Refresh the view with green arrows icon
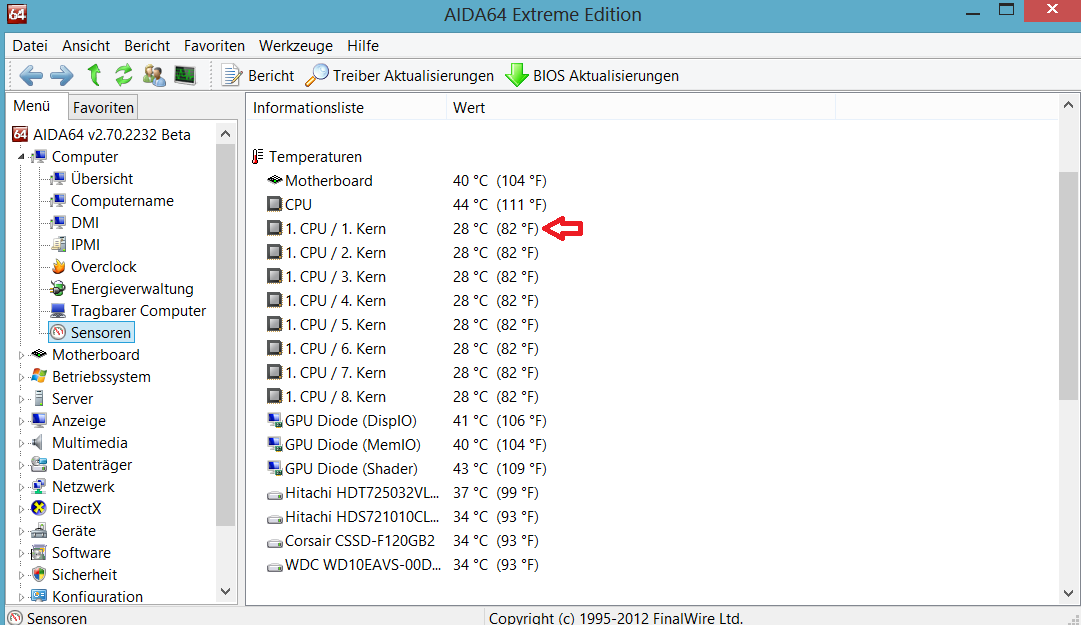The width and height of the screenshot is (1081, 625). 123,74
